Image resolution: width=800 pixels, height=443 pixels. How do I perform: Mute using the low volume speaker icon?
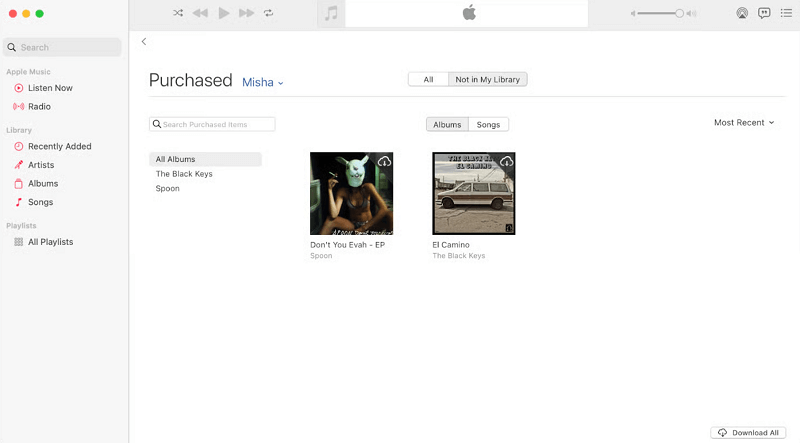pyautogui.click(x=633, y=14)
